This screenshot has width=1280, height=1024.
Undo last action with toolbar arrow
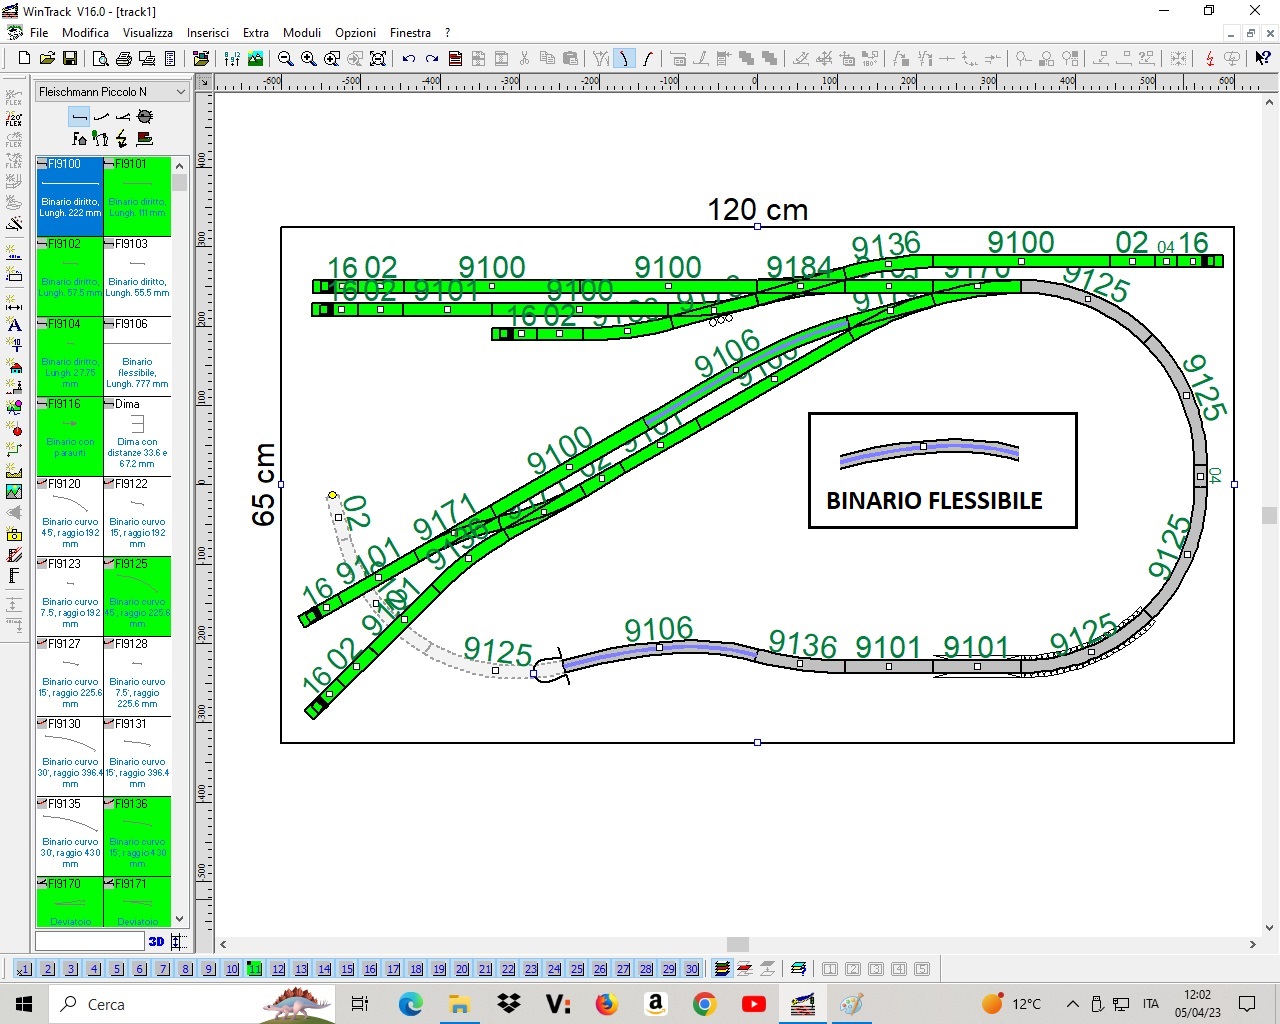[x=409, y=59]
